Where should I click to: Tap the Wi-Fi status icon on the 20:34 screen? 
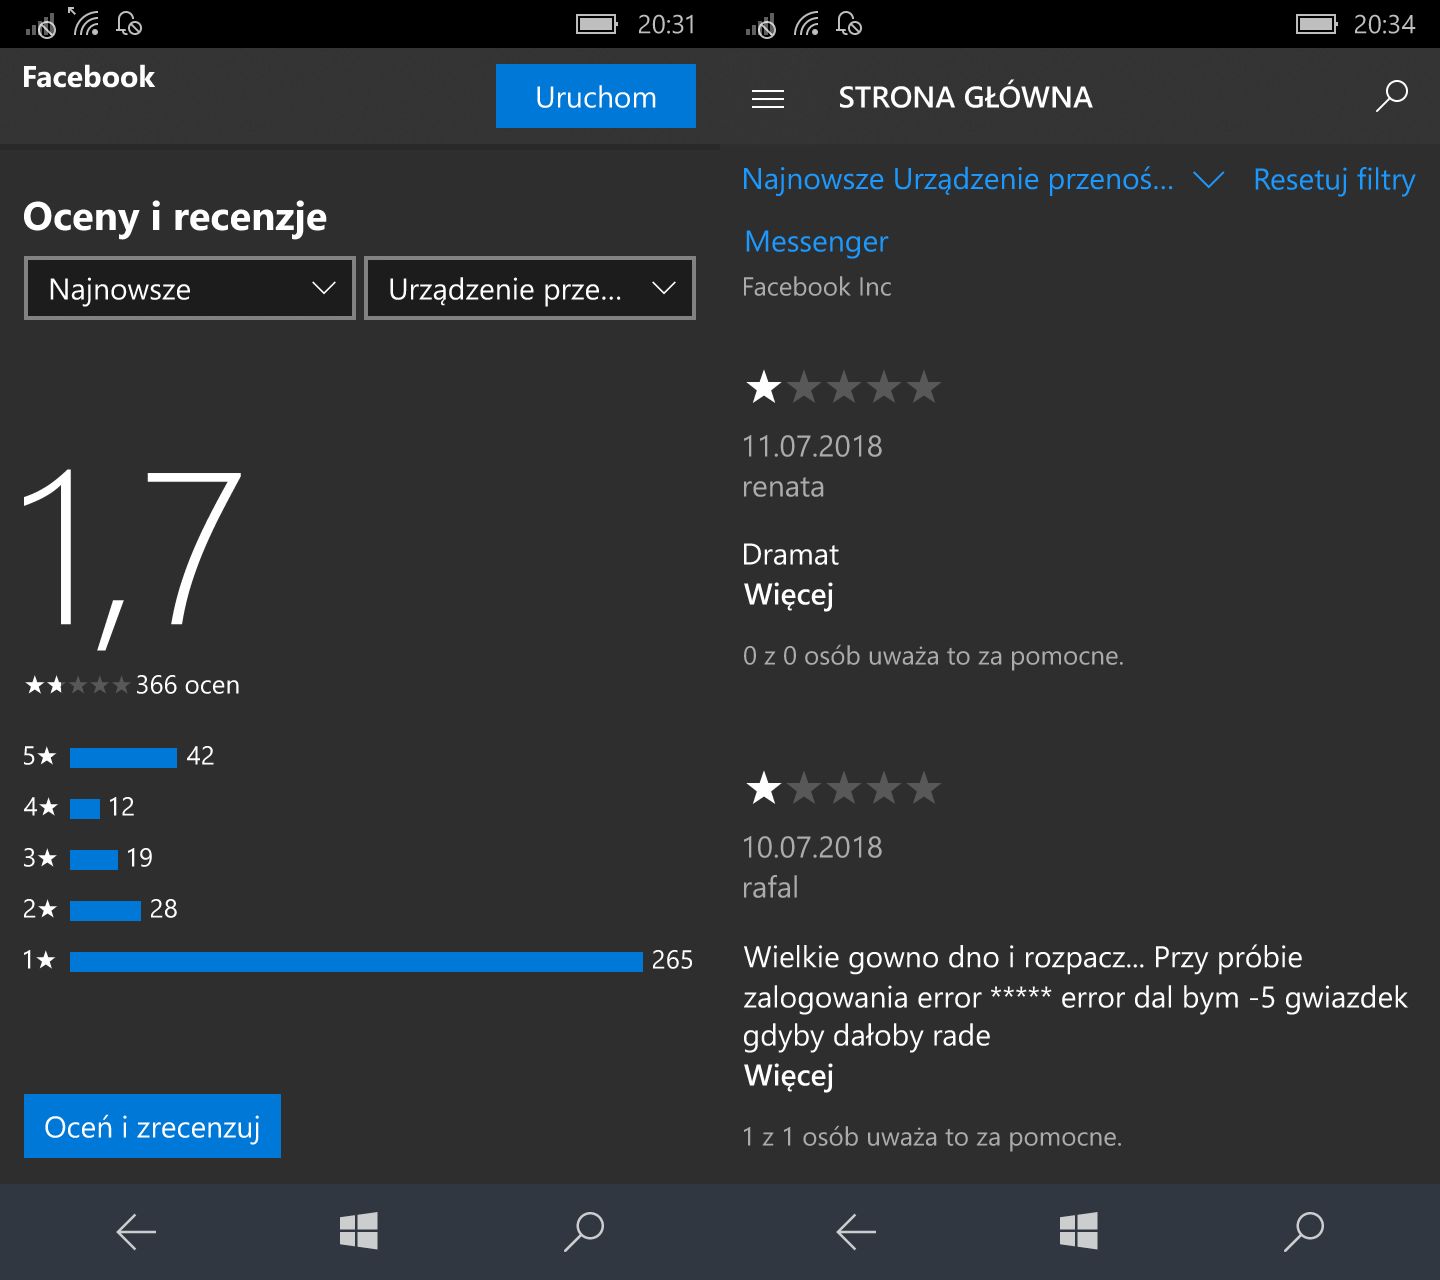click(x=806, y=23)
